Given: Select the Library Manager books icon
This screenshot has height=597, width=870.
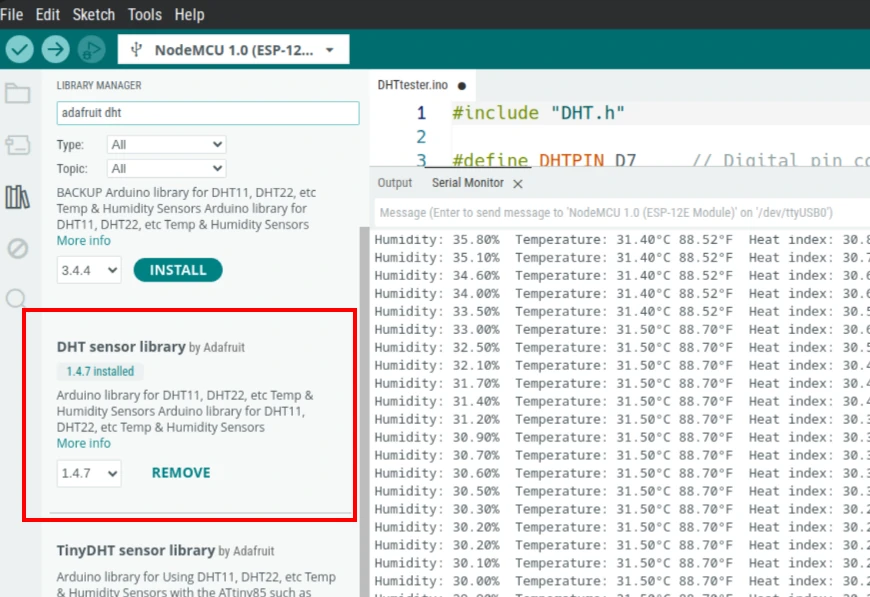Looking at the screenshot, I should pyautogui.click(x=17, y=197).
